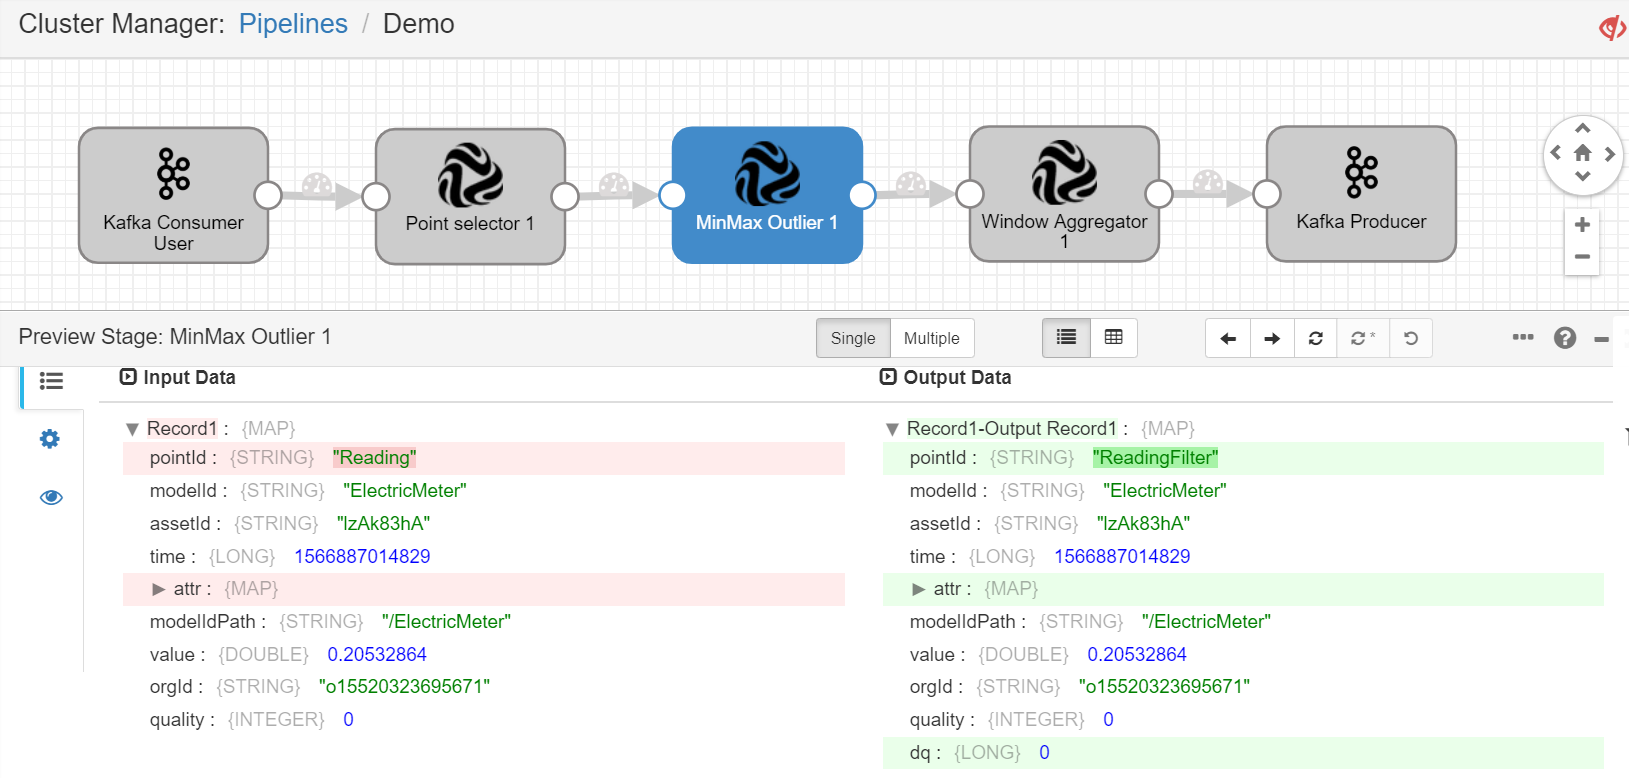1629x778 pixels.
Task: Switch preview to Multiple records mode
Action: click(932, 338)
